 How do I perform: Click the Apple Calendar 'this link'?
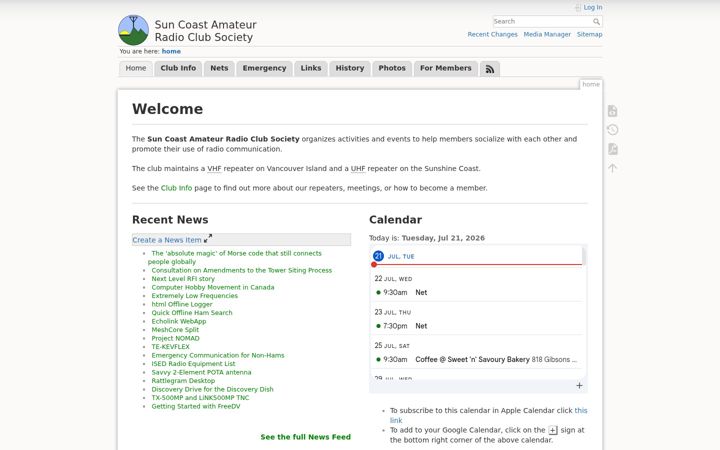(580, 411)
